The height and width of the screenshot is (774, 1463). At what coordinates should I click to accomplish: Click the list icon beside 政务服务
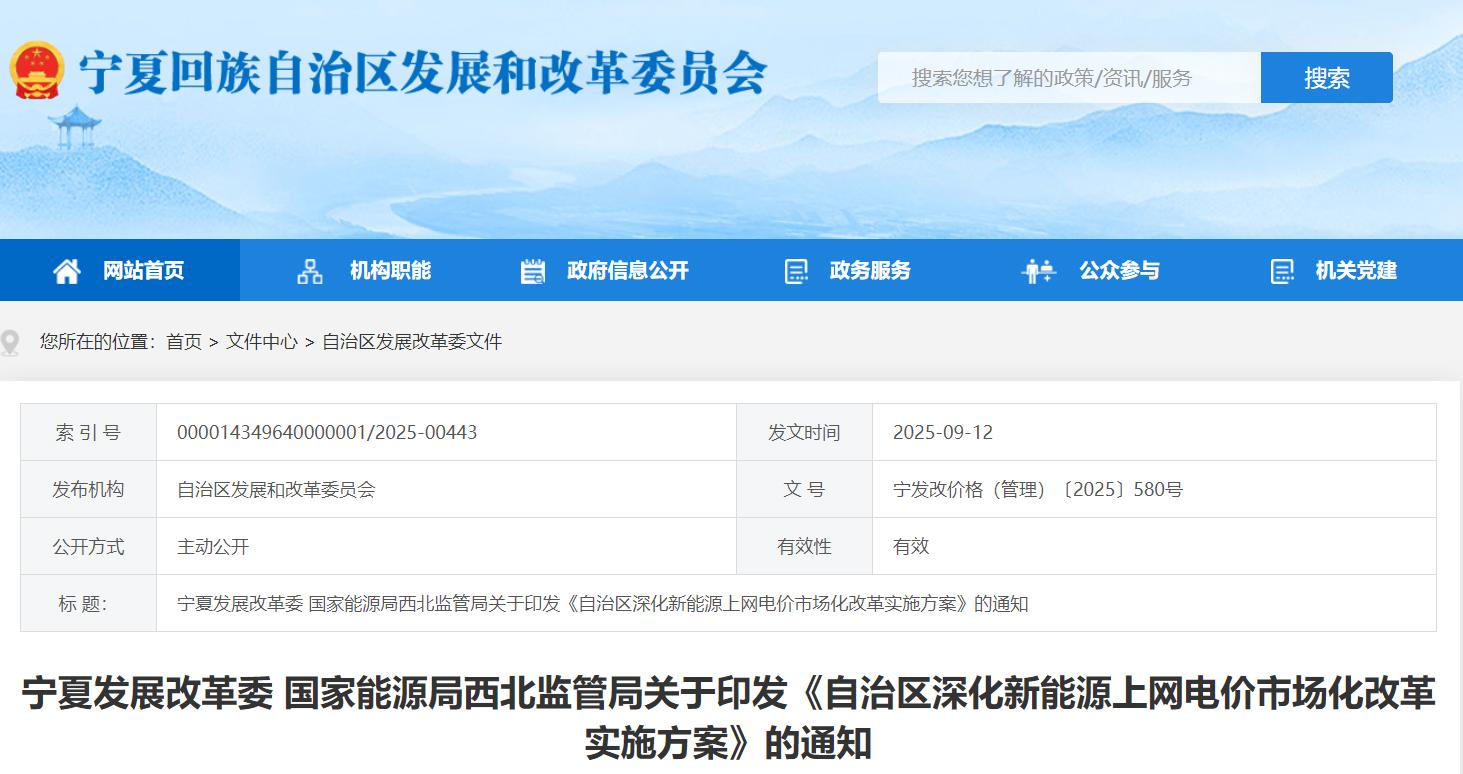(796, 271)
